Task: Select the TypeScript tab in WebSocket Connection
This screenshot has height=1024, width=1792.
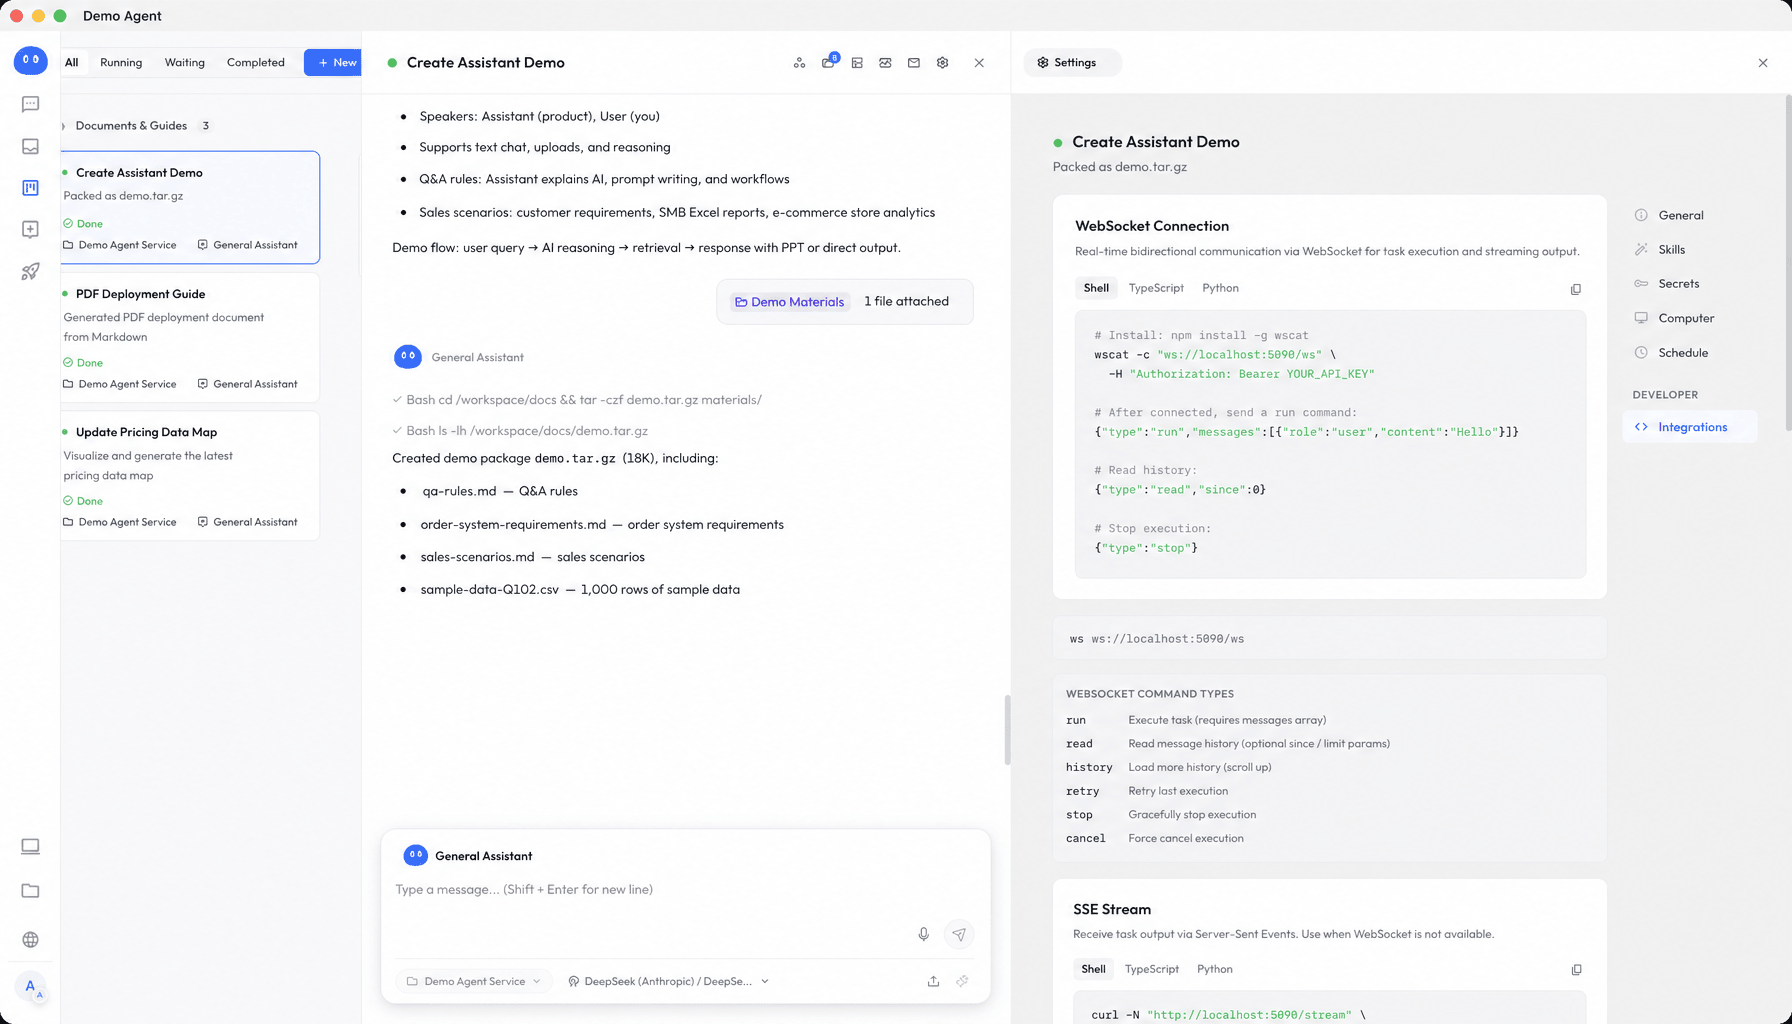Action: tap(1156, 288)
